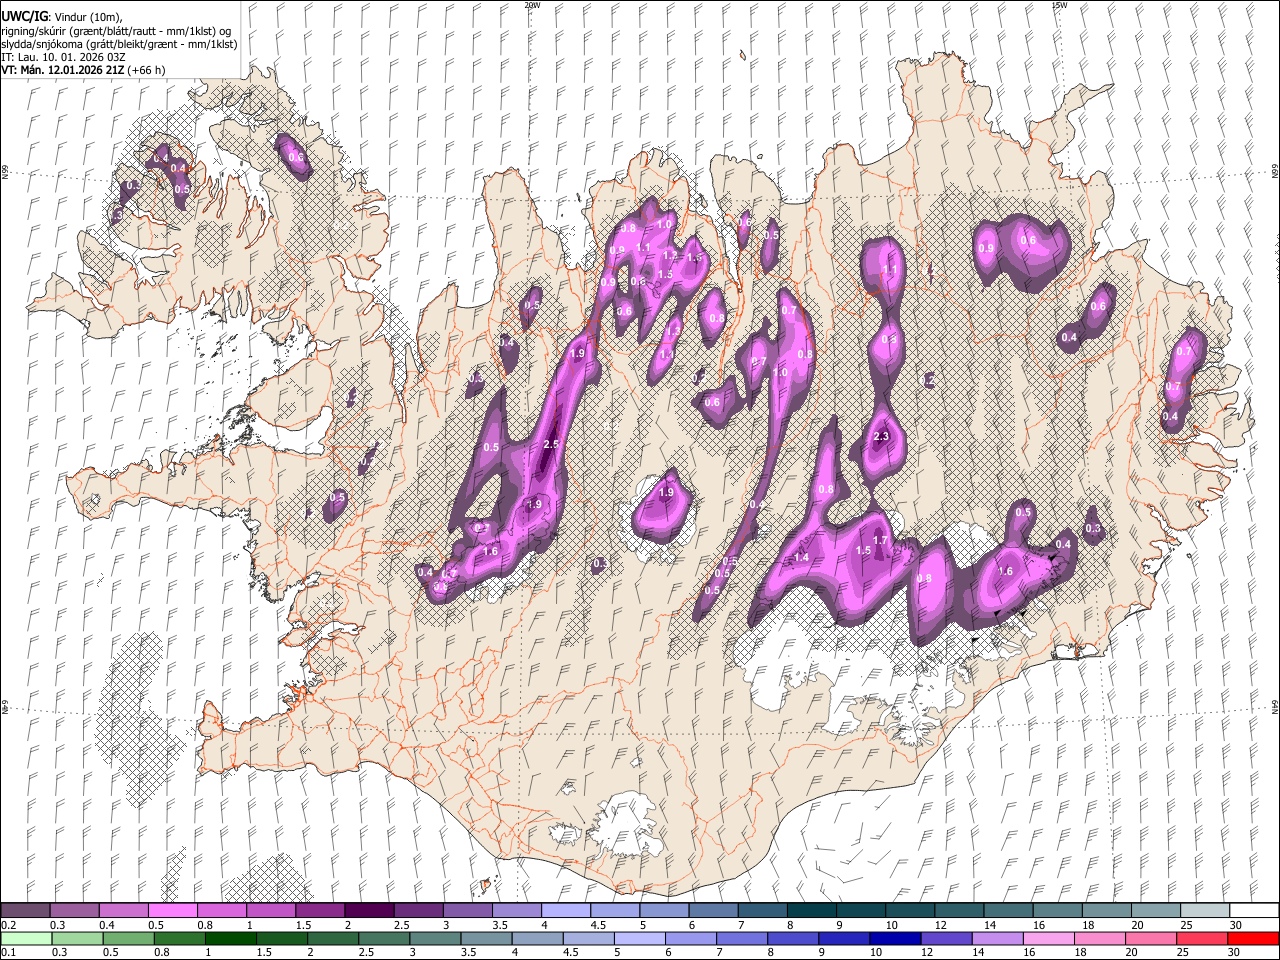Click the 'rigning/skúrir' legend description line
This screenshot has height=960, width=1280.
(x=116, y=31)
